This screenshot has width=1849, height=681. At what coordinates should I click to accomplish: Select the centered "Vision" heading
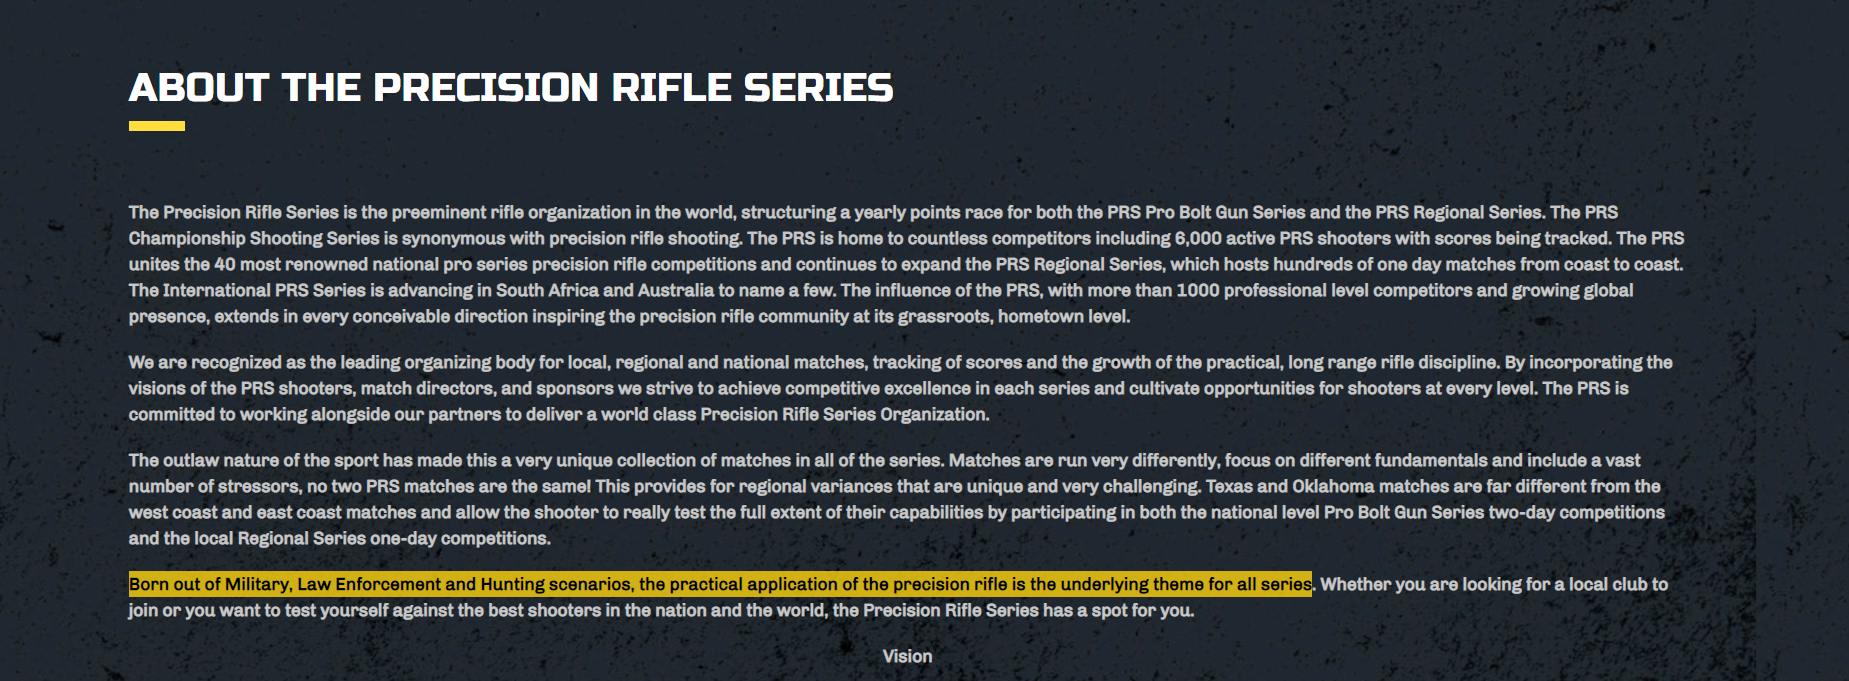[x=907, y=656]
